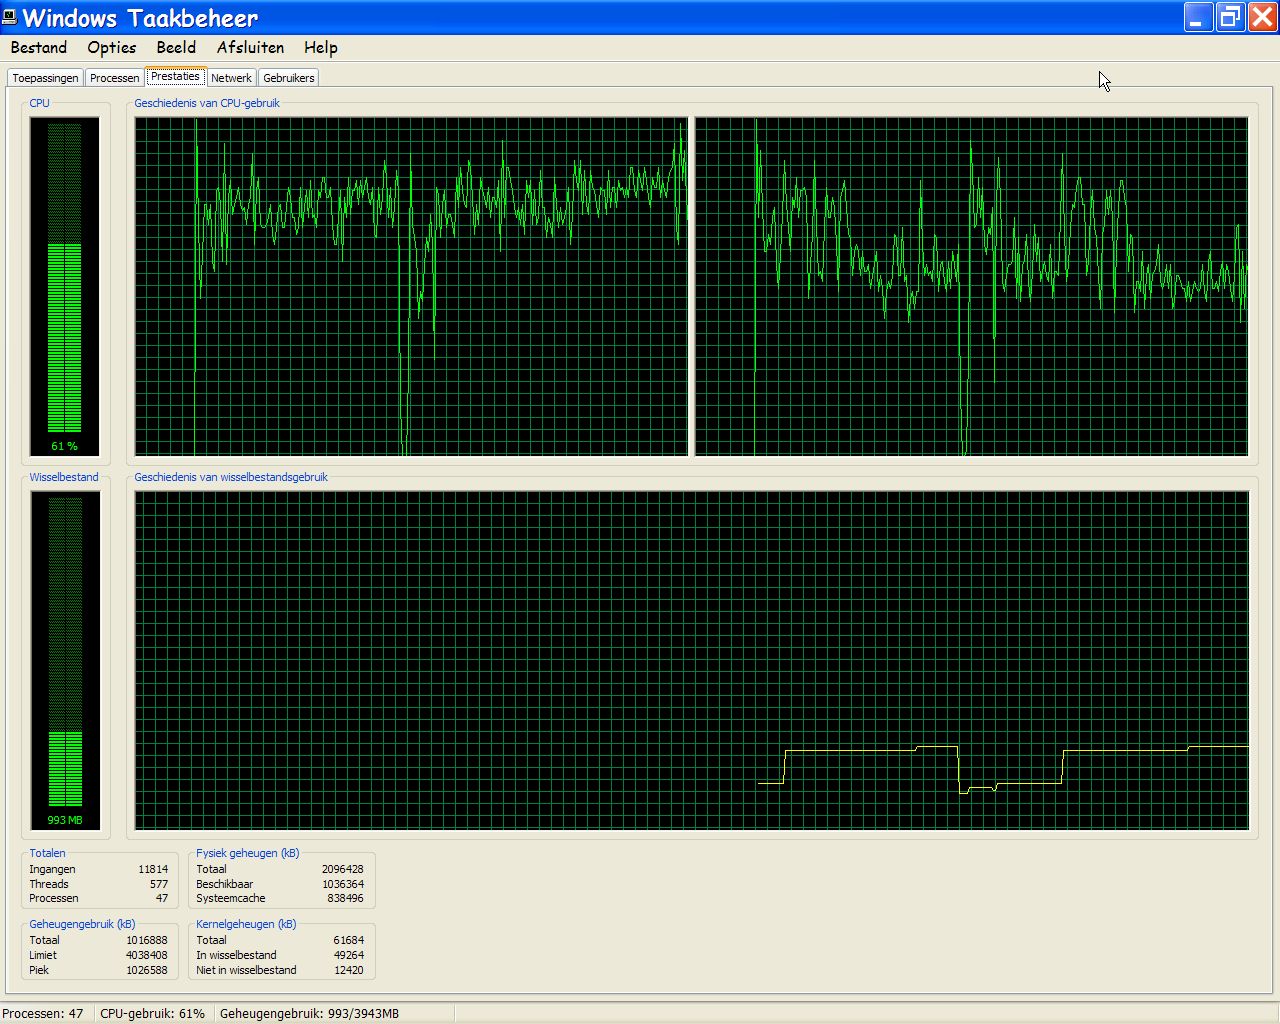Click the Wisselbestand meter showing 993 MB
This screenshot has width=1280, height=1024.
[x=65, y=661]
